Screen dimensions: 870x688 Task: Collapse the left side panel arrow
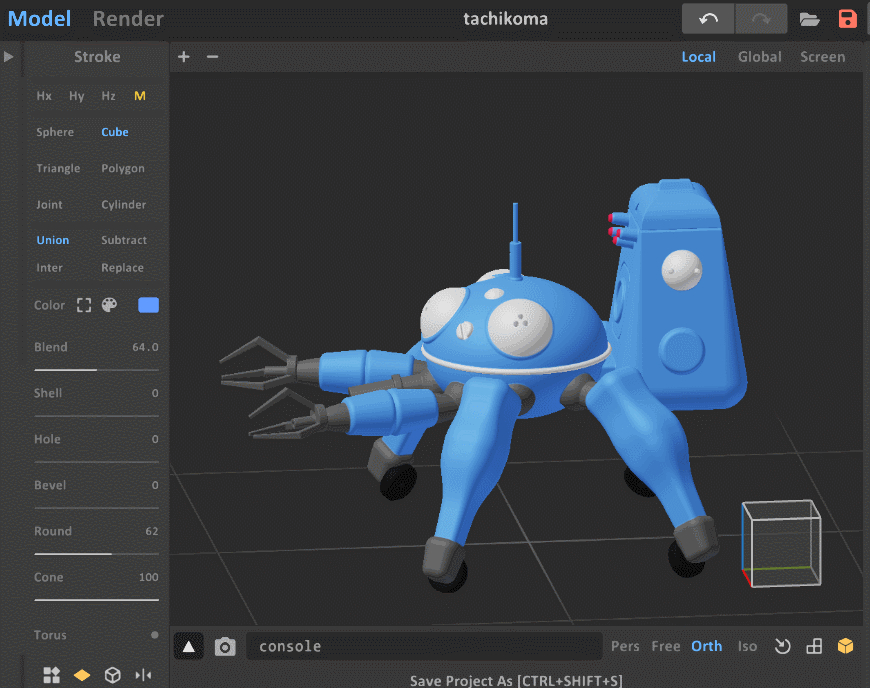(x=9, y=57)
